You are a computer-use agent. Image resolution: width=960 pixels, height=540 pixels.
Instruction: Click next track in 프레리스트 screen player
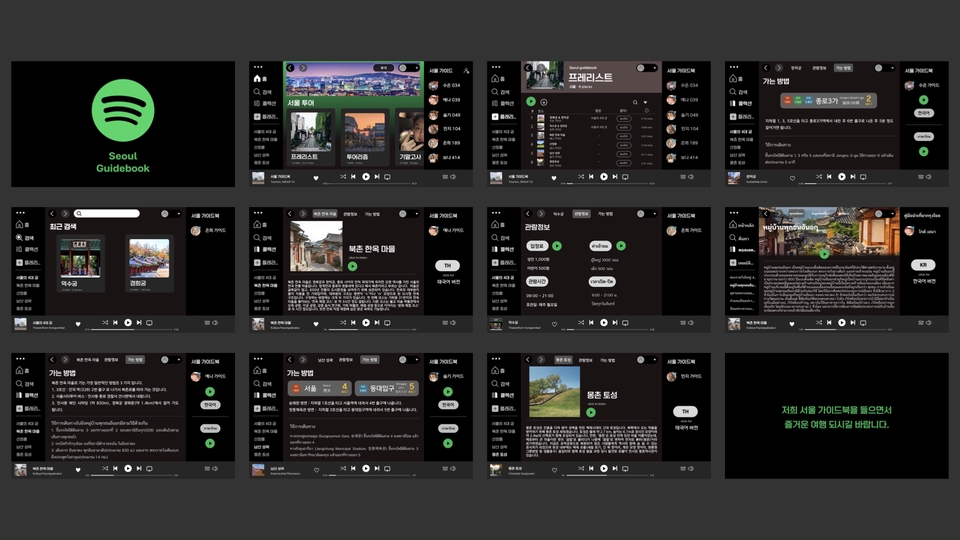[x=615, y=176]
